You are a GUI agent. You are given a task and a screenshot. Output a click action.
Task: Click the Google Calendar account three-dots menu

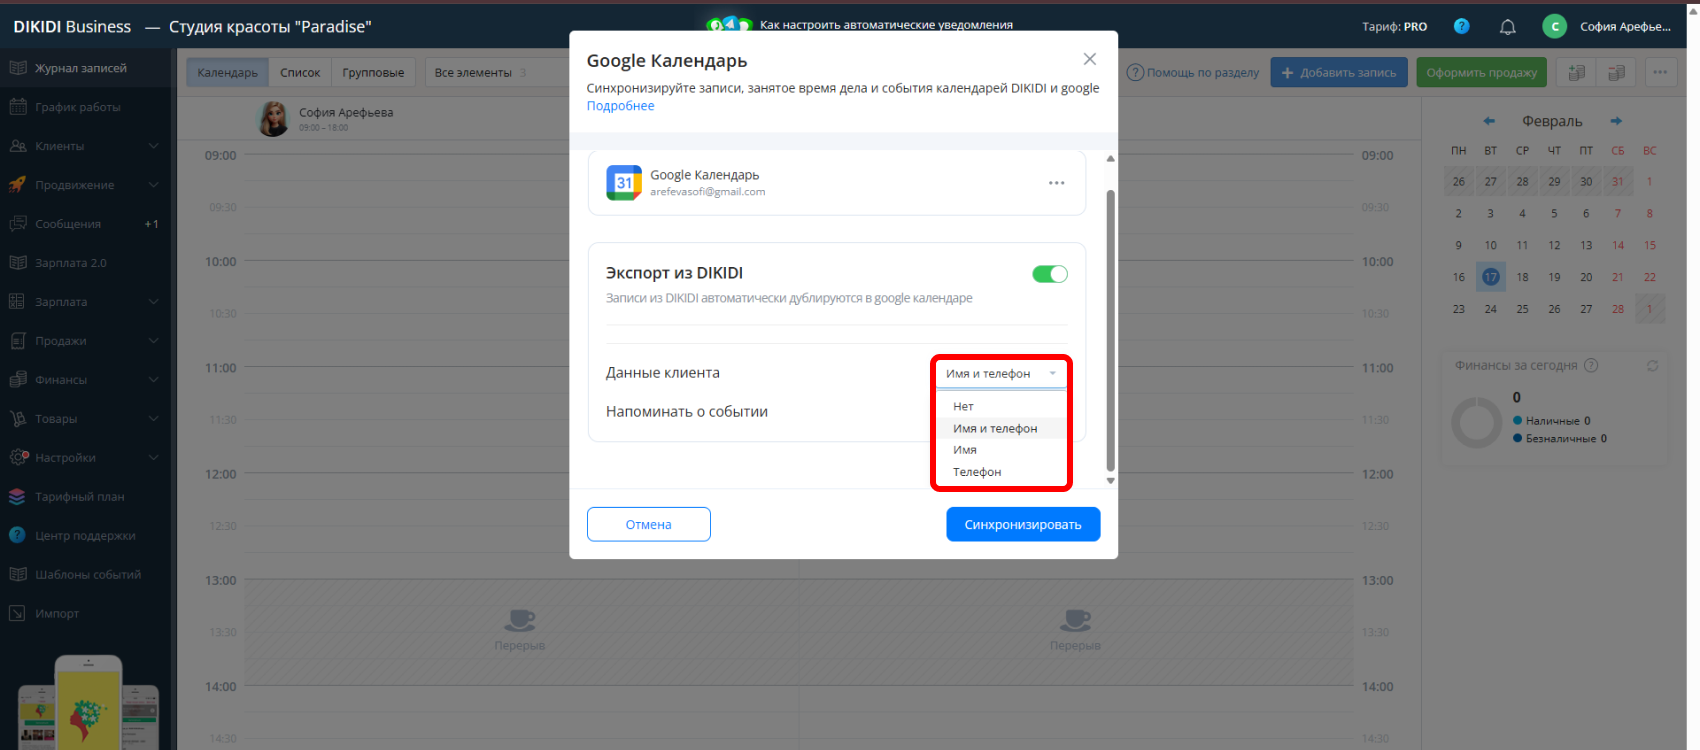[1056, 183]
